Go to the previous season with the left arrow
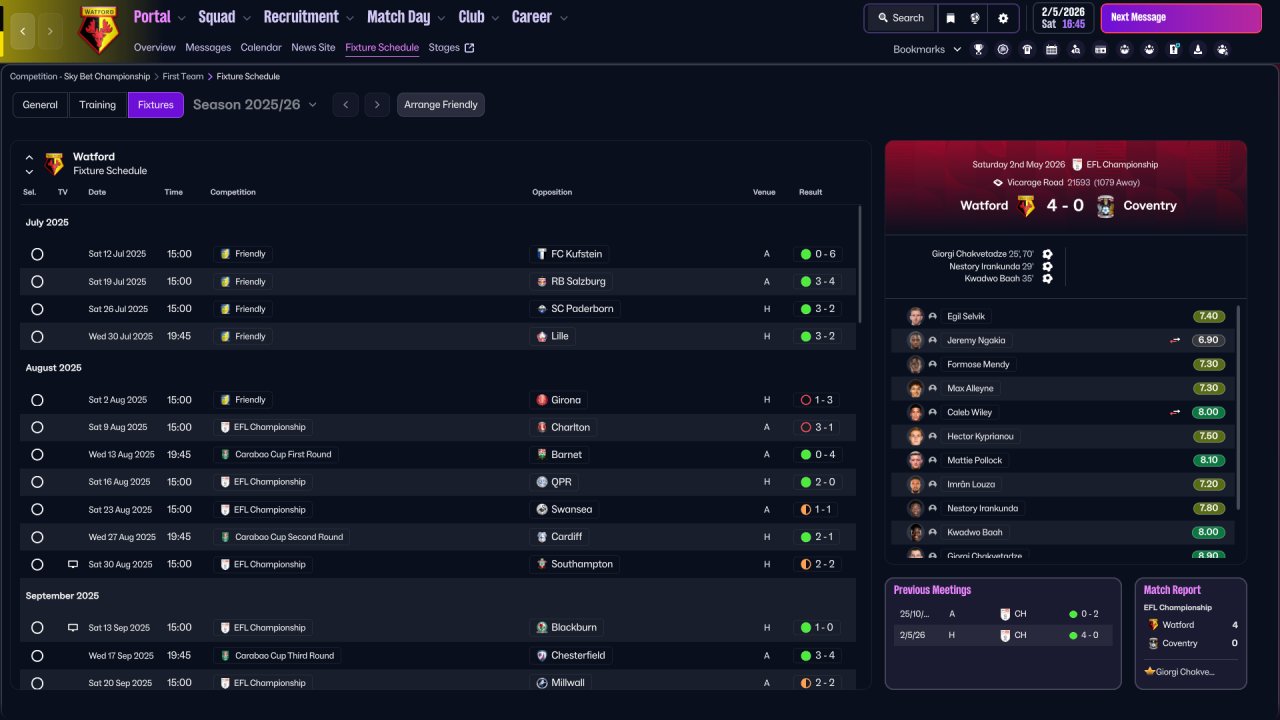 click(345, 105)
